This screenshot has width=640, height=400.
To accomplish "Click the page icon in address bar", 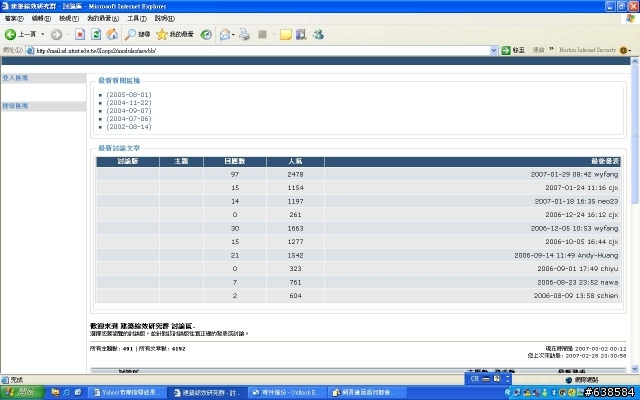I will coord(30,51).
